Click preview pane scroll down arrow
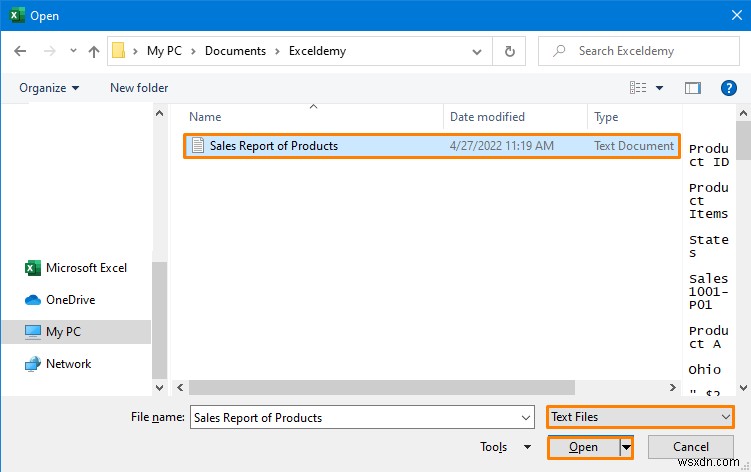The width and height of the screenshot is (751, 472). tap(743, 387)
